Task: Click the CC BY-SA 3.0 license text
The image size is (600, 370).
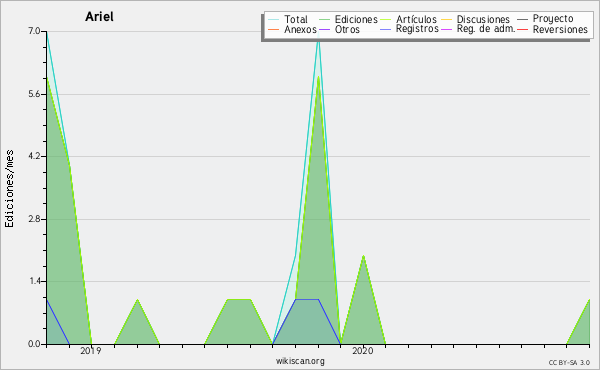Action: pos(569,362)
